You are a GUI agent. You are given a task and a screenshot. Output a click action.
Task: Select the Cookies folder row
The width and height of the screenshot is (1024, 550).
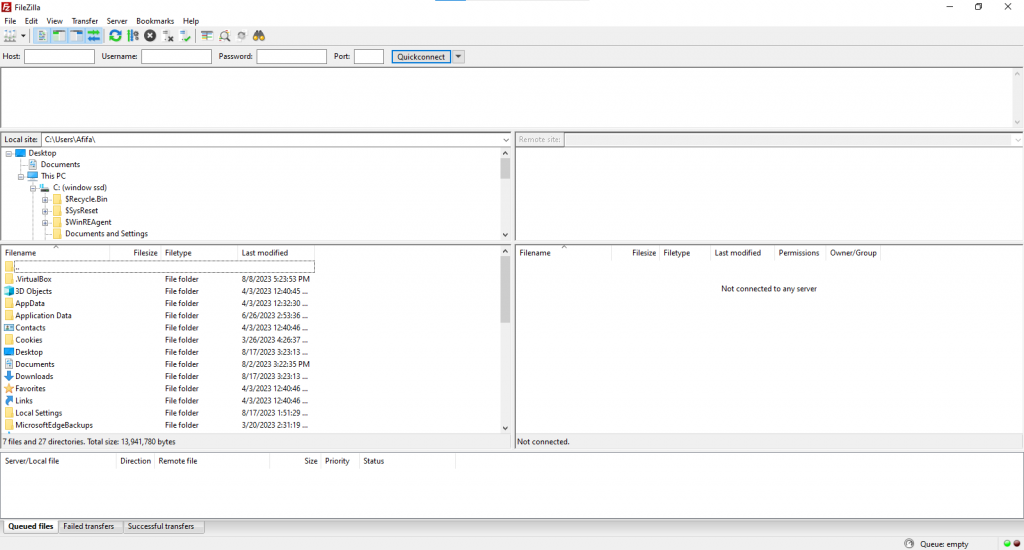click(159, 340)
